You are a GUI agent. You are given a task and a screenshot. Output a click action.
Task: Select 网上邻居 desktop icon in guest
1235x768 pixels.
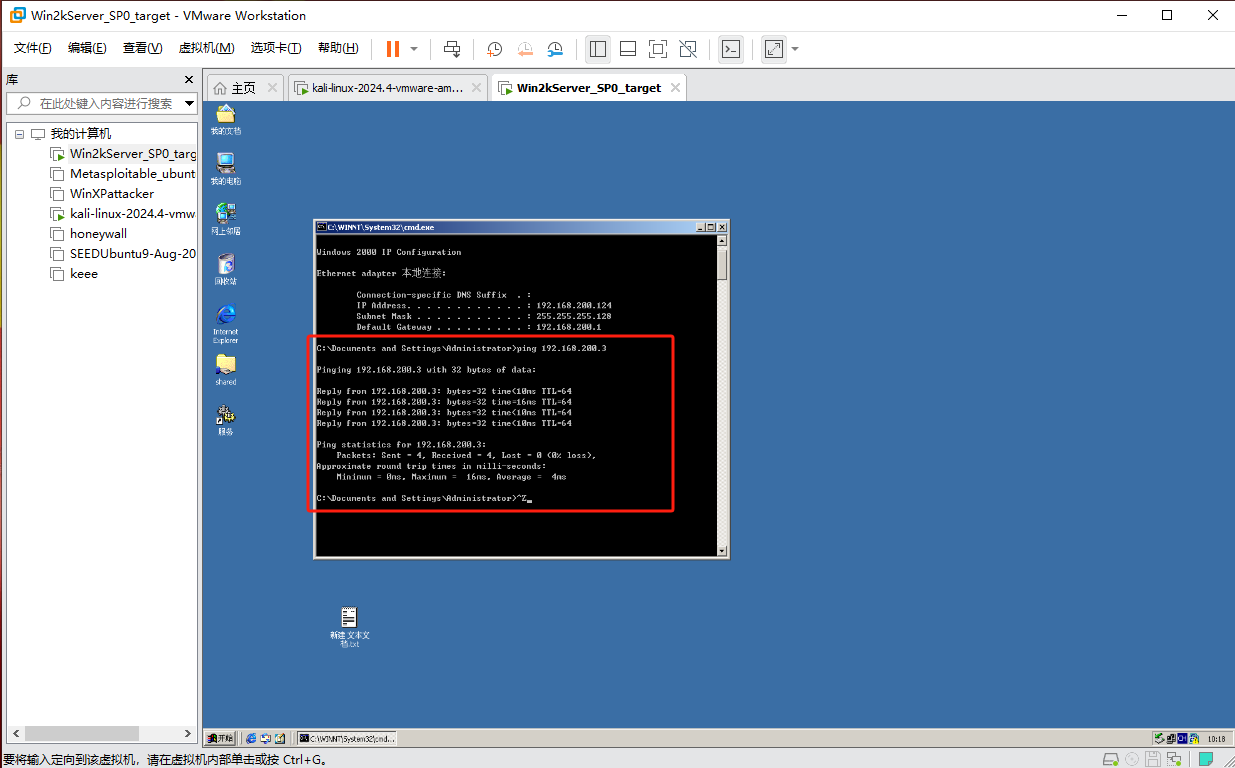(226, 220)
